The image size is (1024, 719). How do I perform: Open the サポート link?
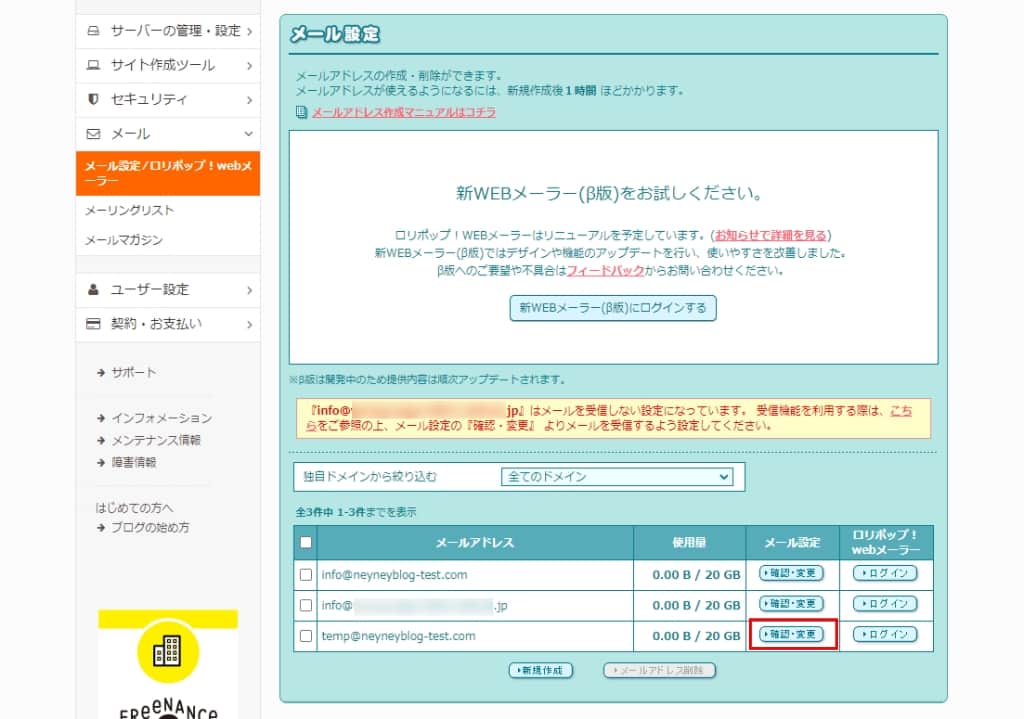(x=133, y=373)
